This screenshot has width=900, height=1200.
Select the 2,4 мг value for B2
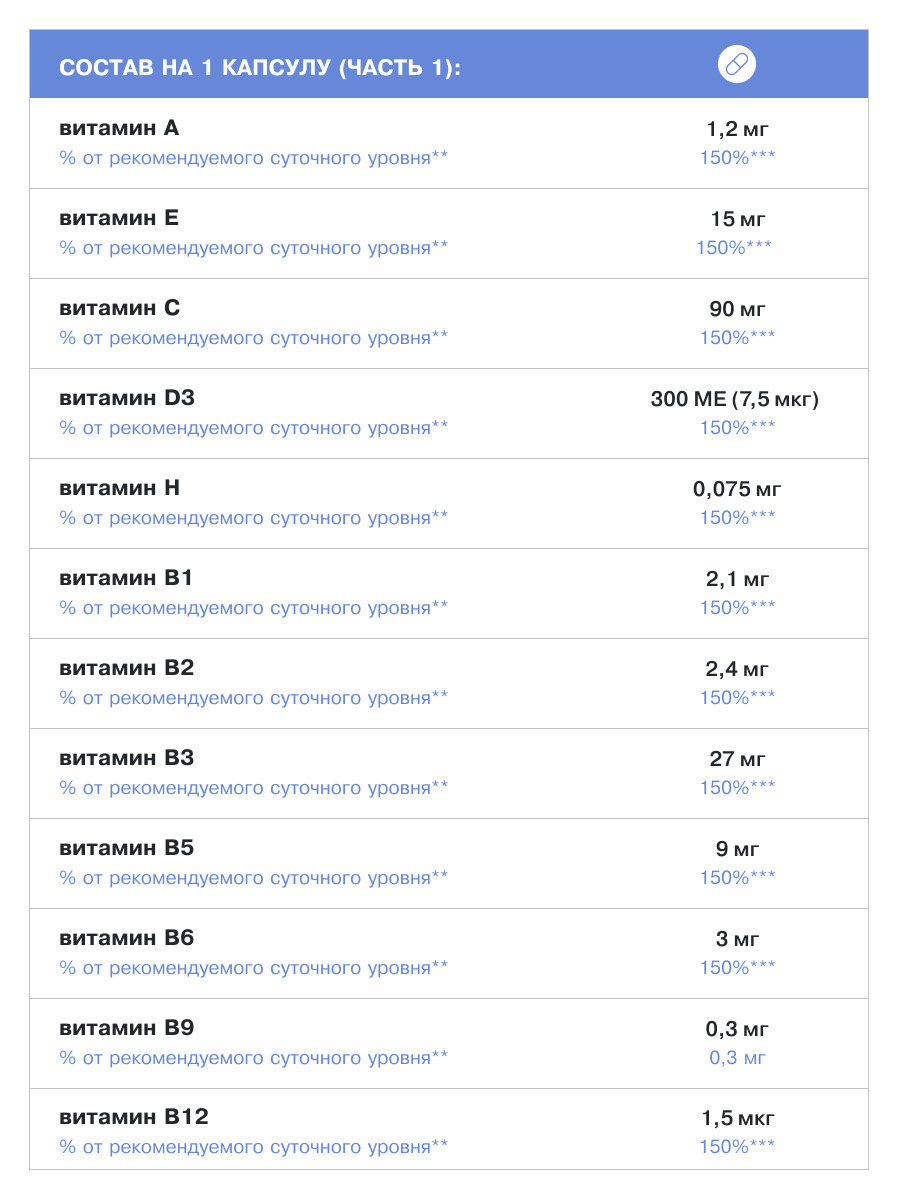737,669
